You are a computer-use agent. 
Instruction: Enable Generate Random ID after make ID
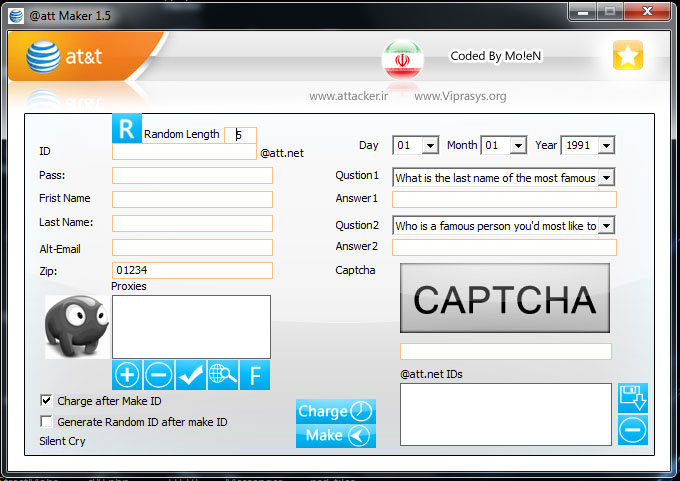tap(46, 422)
